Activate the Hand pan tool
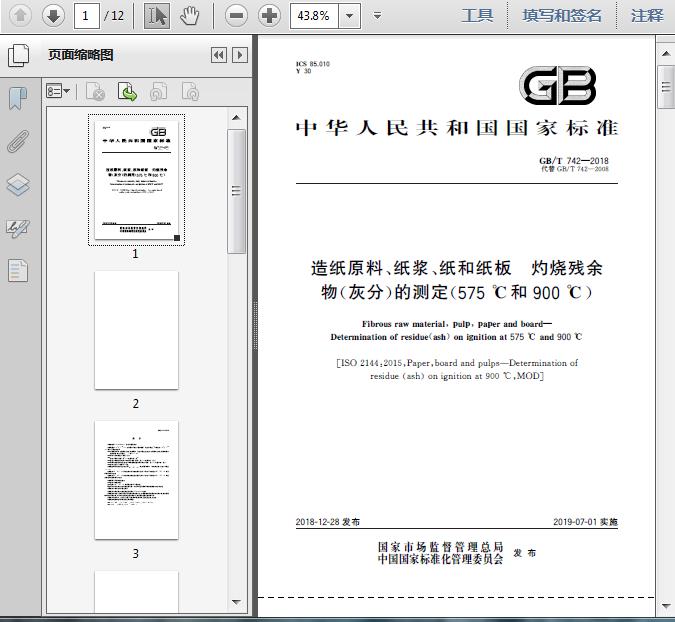 click(189, 16)
